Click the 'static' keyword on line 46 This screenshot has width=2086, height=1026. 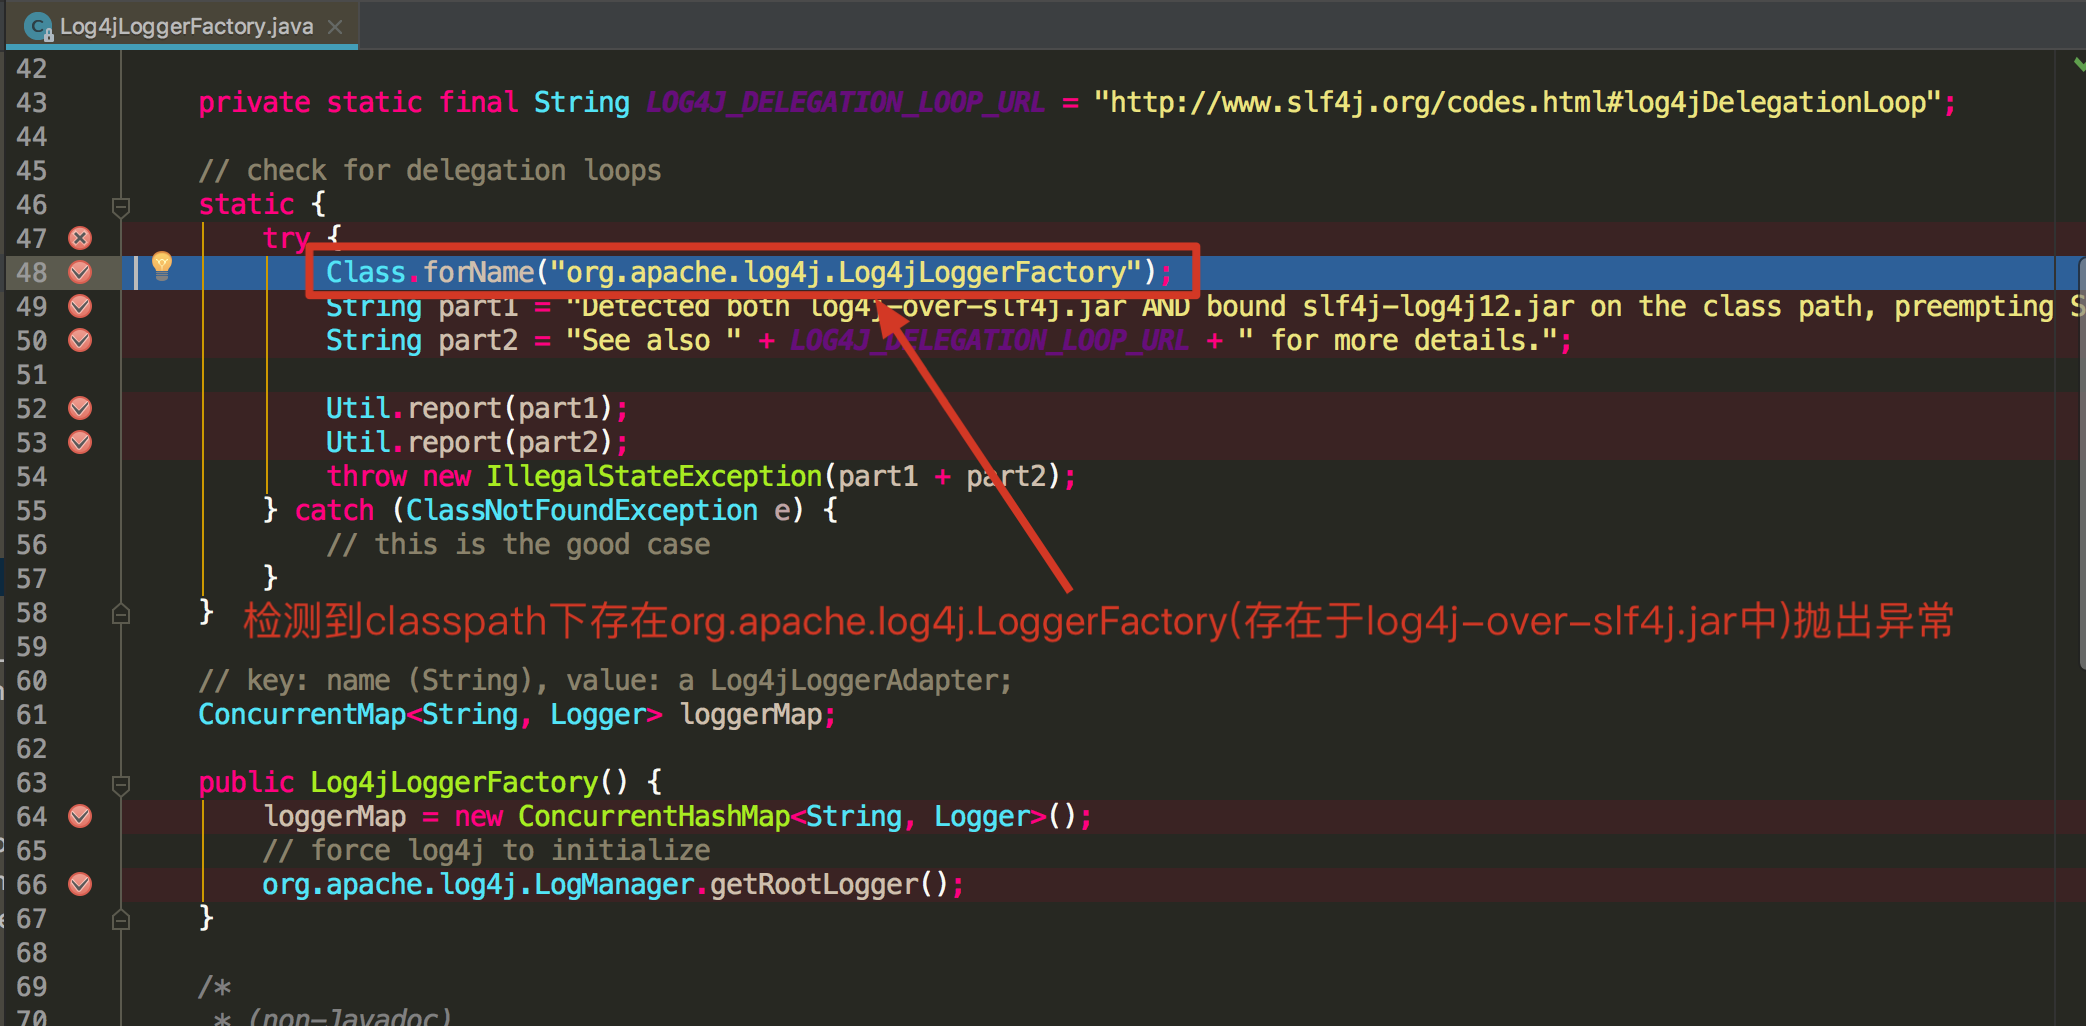pyautogui.click(x=246, y=204)
